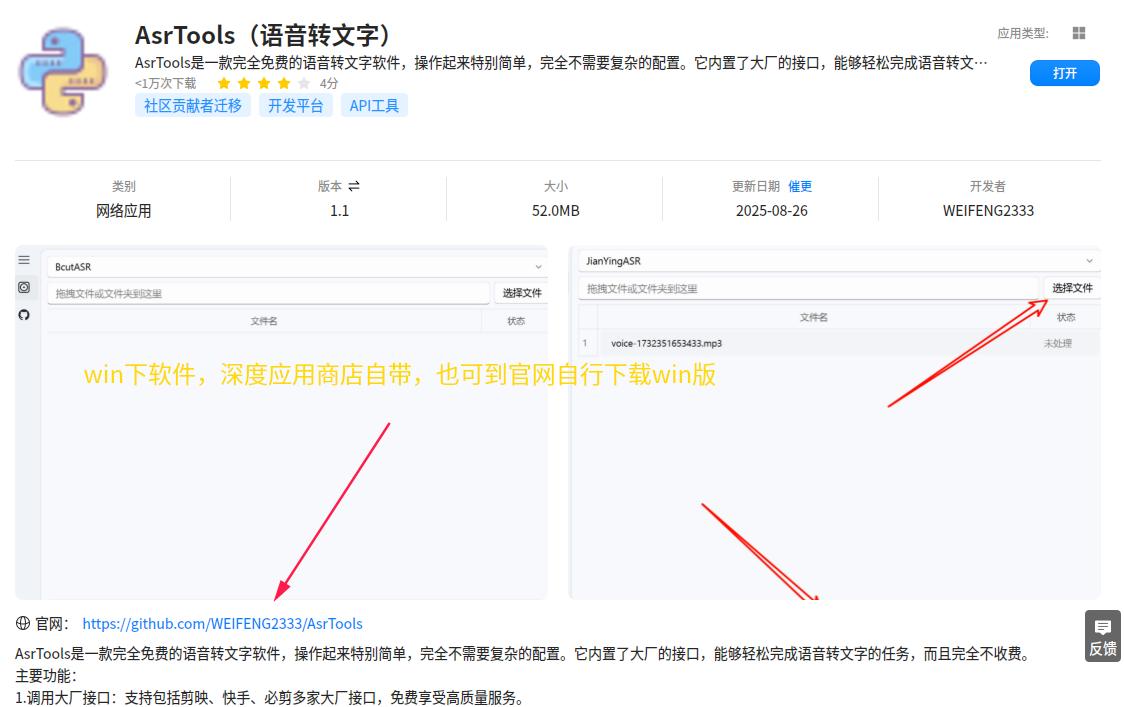Image resolution: width=1124 pixels, height=707 pixels.
Task: Click hamburger menu icon in left screenshot
Action: 24,260
